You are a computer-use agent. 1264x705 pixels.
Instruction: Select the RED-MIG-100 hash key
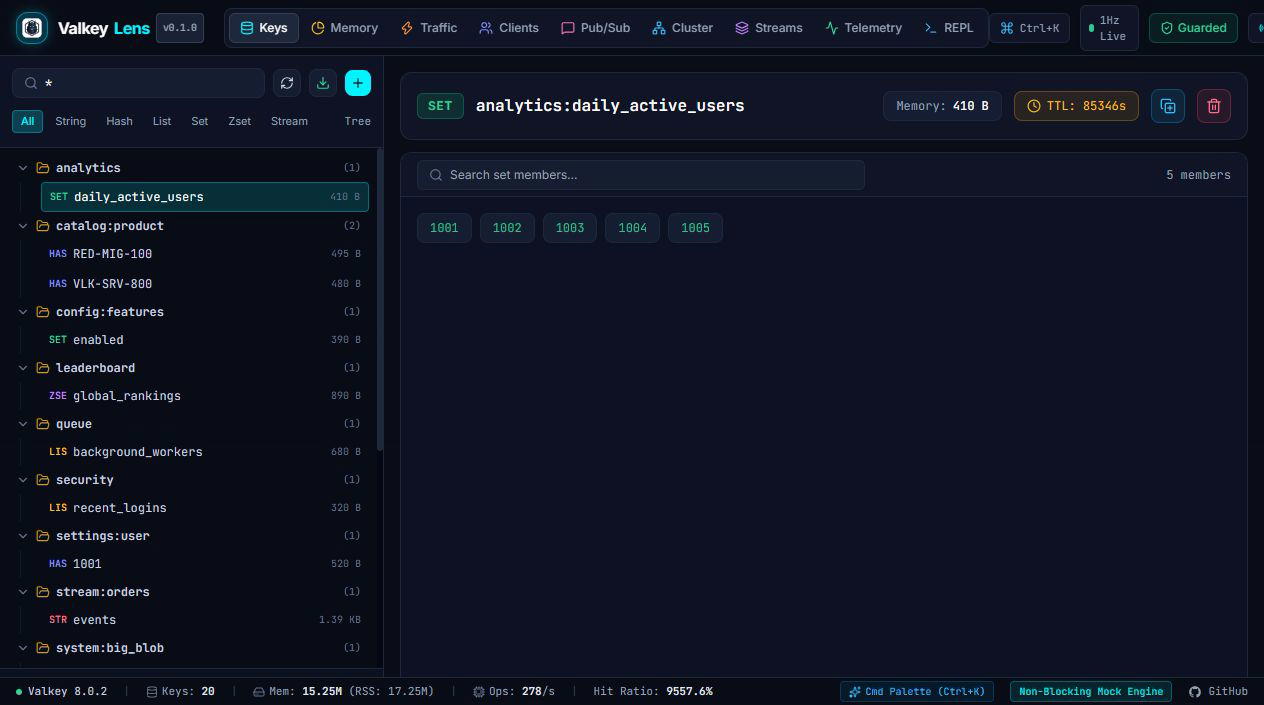pos(205,254)
